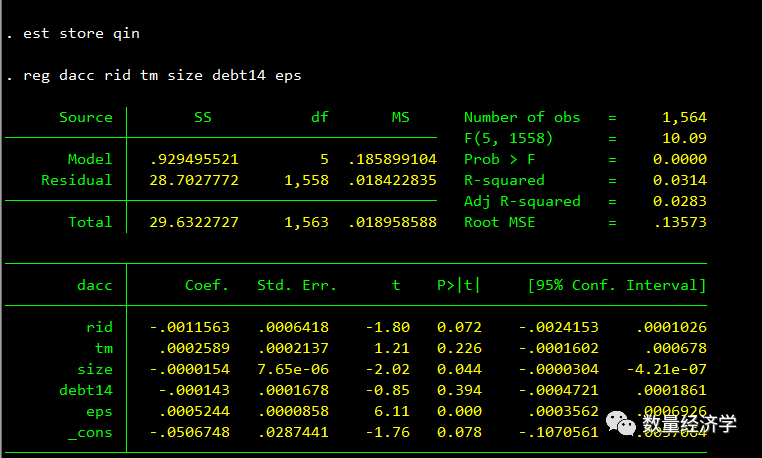Select rid p-value 0.072
This screenshot has height=458, width=762.
coord(459,327)
